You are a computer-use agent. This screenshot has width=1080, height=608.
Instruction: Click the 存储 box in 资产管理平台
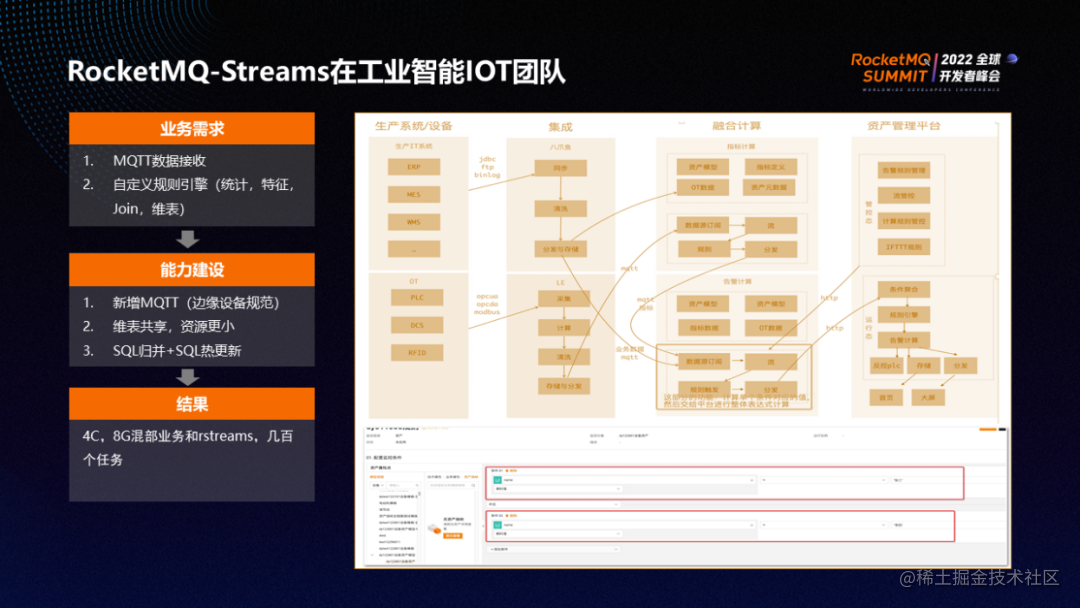click(924, 366)
